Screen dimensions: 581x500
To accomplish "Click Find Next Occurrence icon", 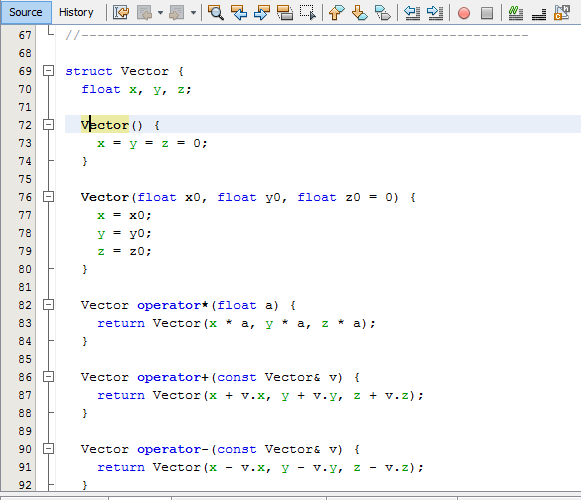I will pyautogui.click(x=262, y=13).
